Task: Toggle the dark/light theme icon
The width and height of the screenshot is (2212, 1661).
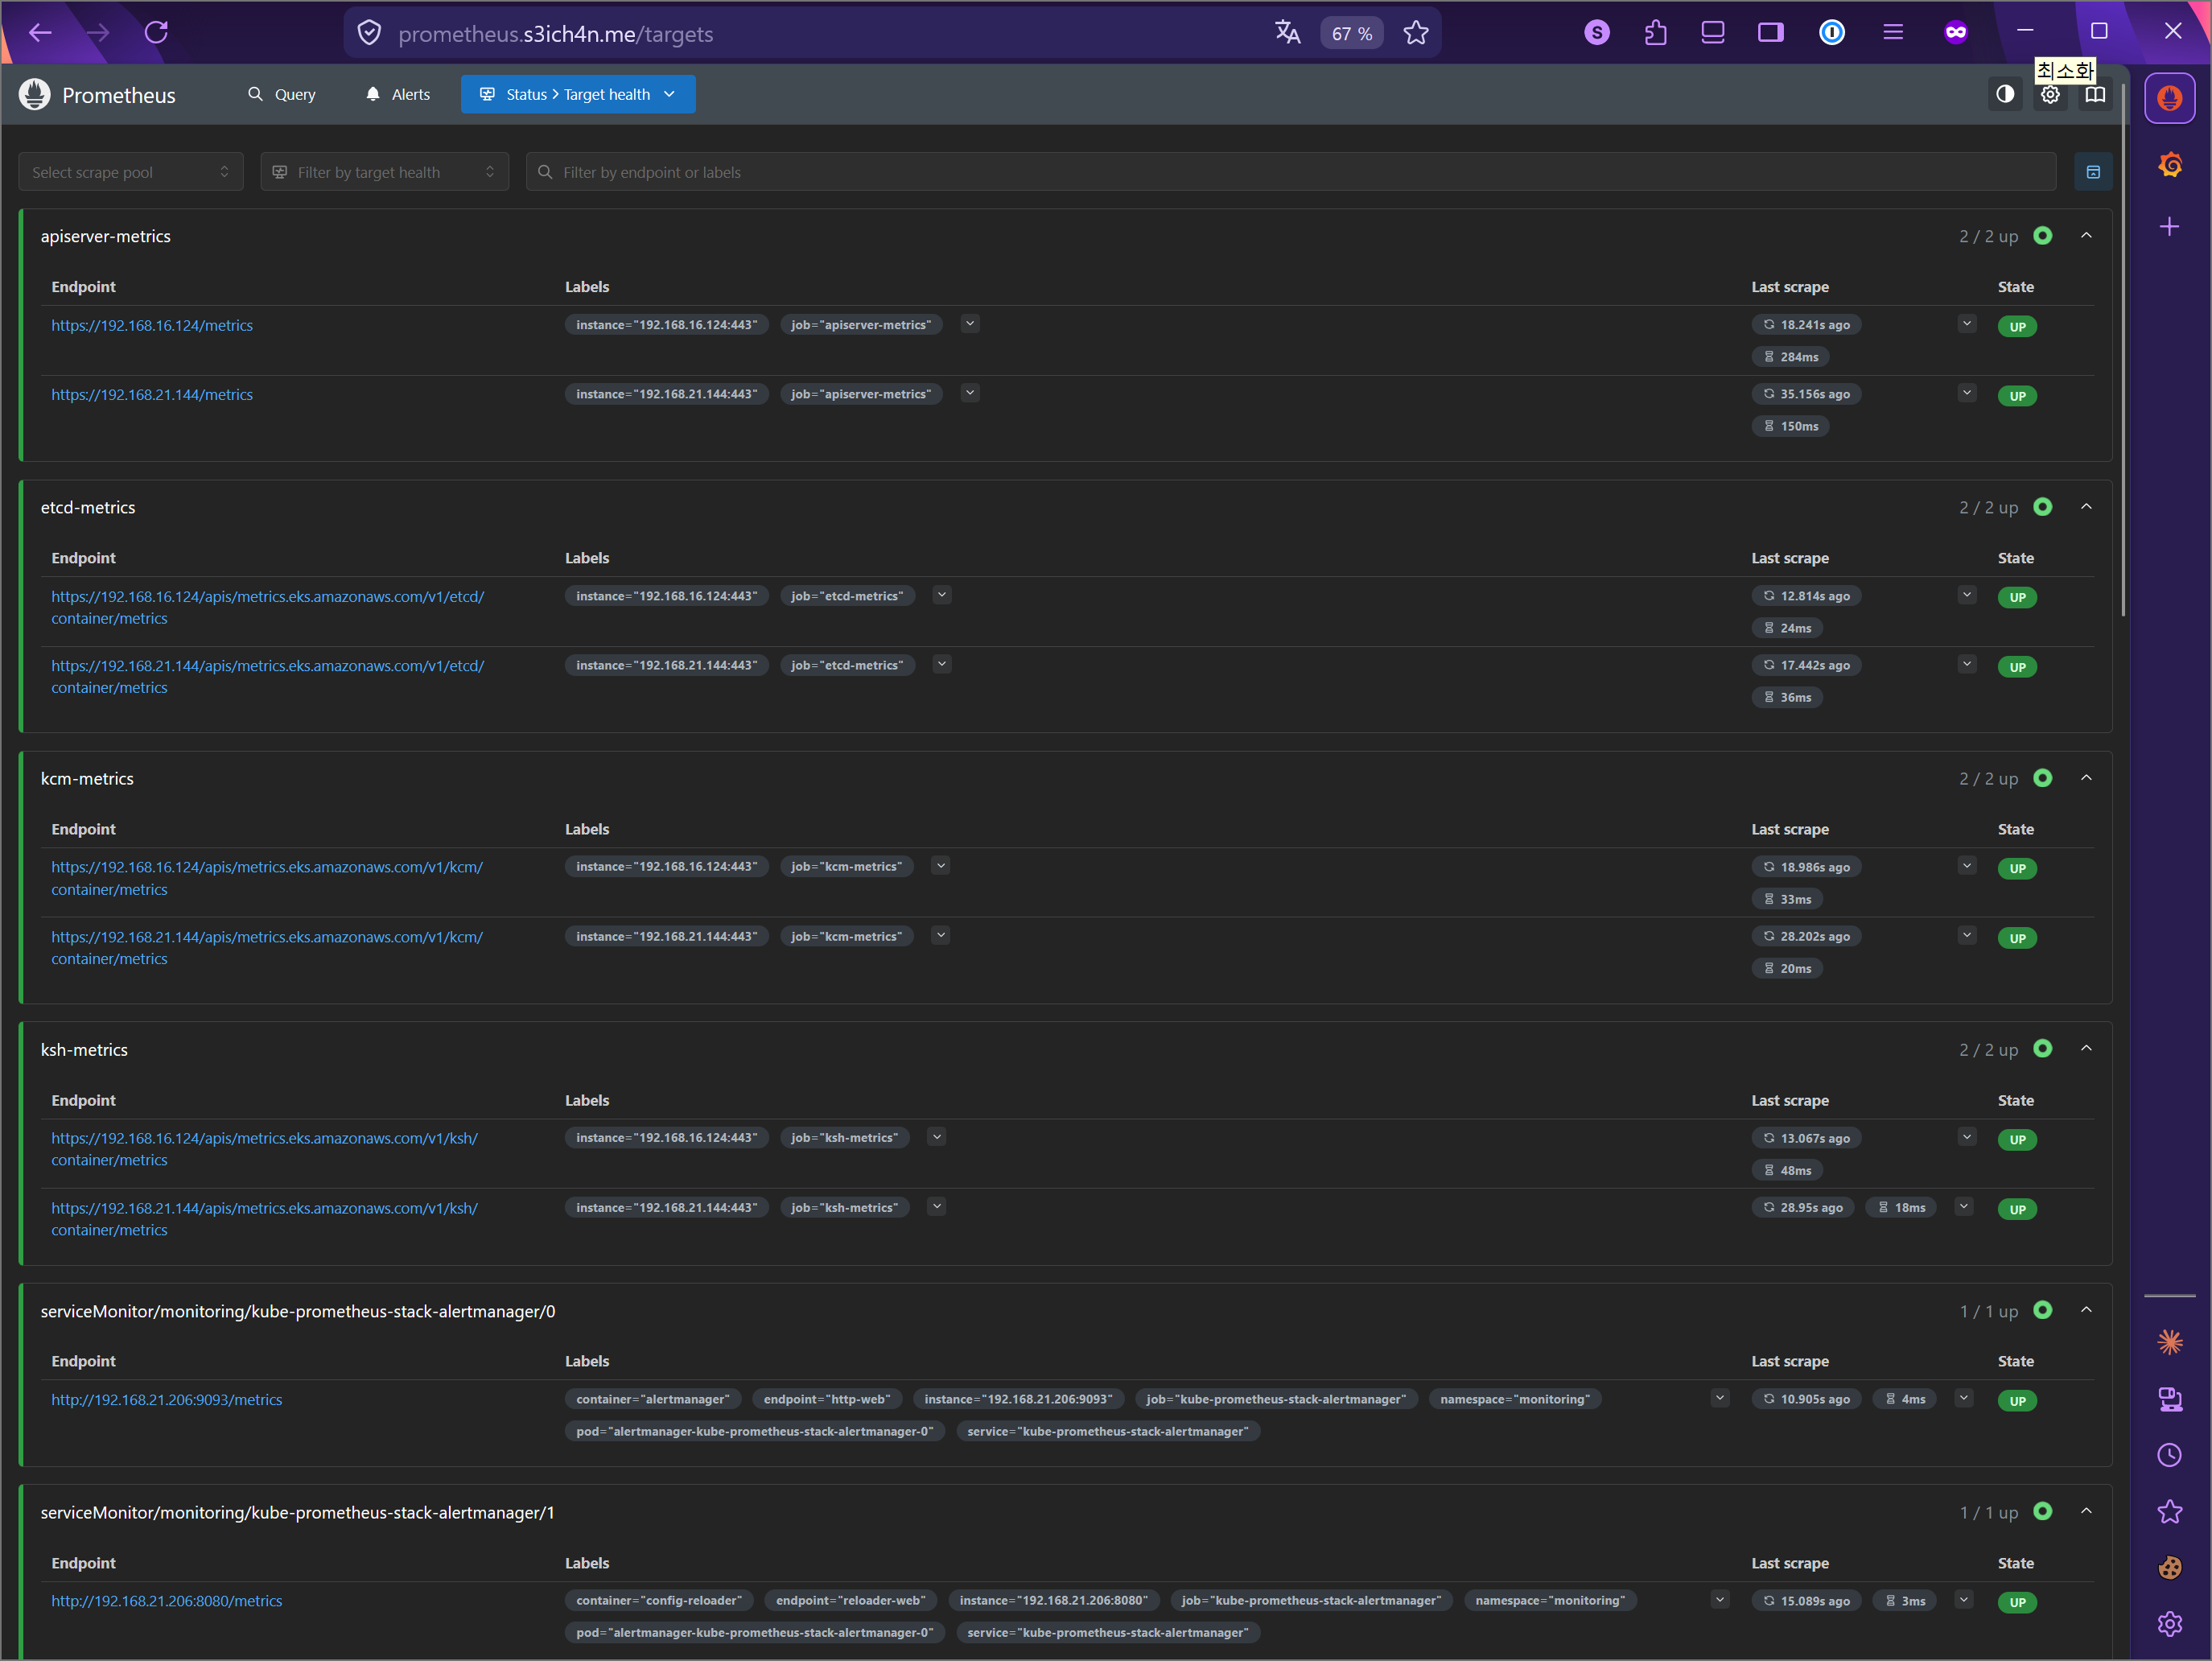Action: click(2005, 94)
